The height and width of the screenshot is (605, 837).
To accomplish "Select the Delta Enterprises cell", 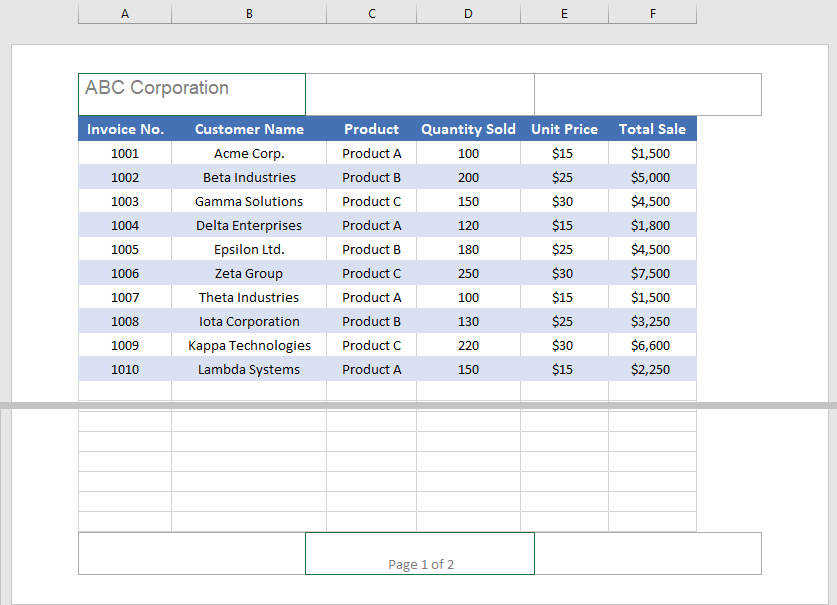I will pos(249,225).
